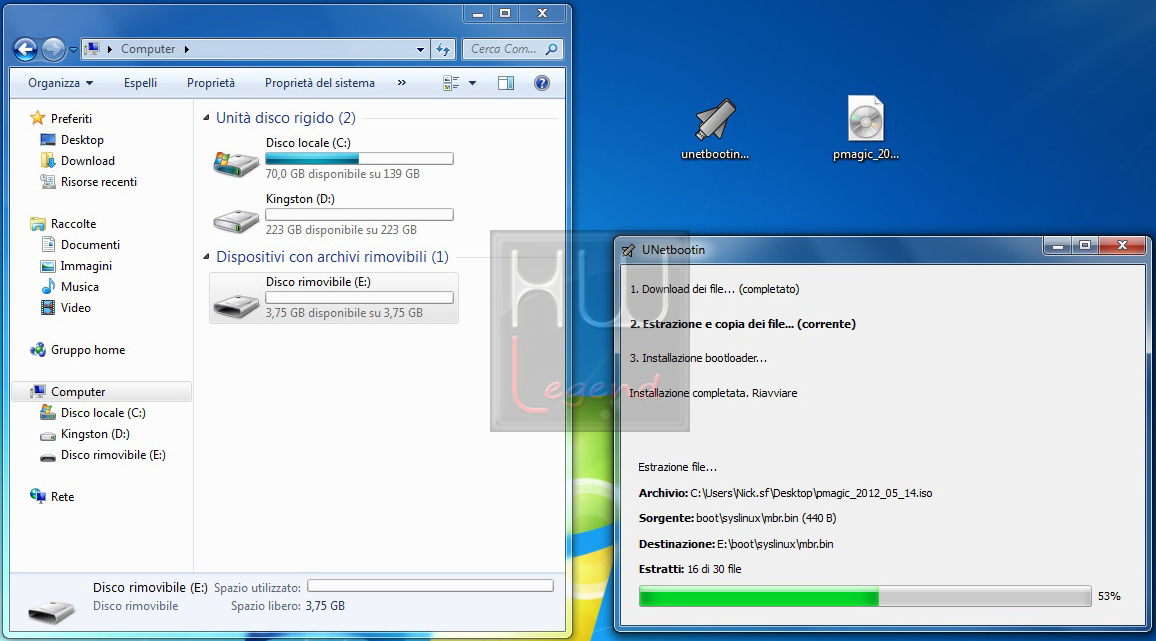Click Proprietà in the toolbar

tap(211, 83)
